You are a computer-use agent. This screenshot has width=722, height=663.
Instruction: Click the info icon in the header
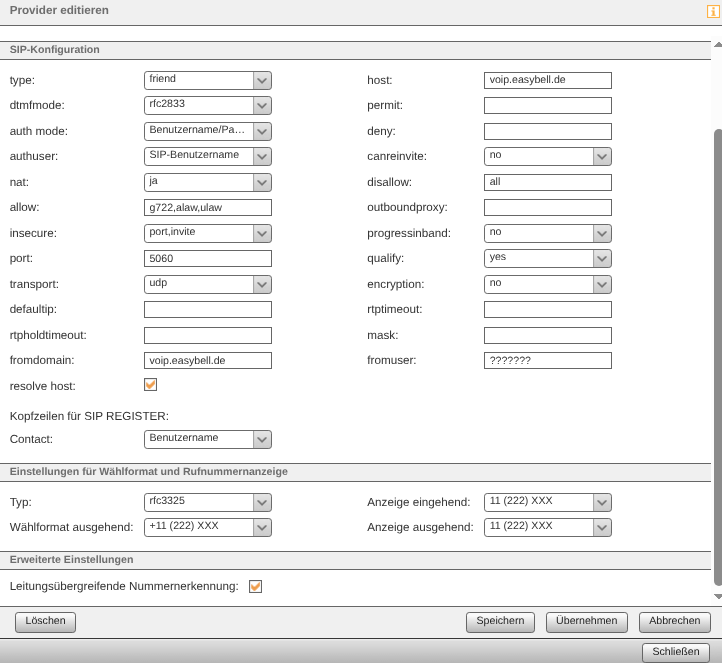click(713, 11)
